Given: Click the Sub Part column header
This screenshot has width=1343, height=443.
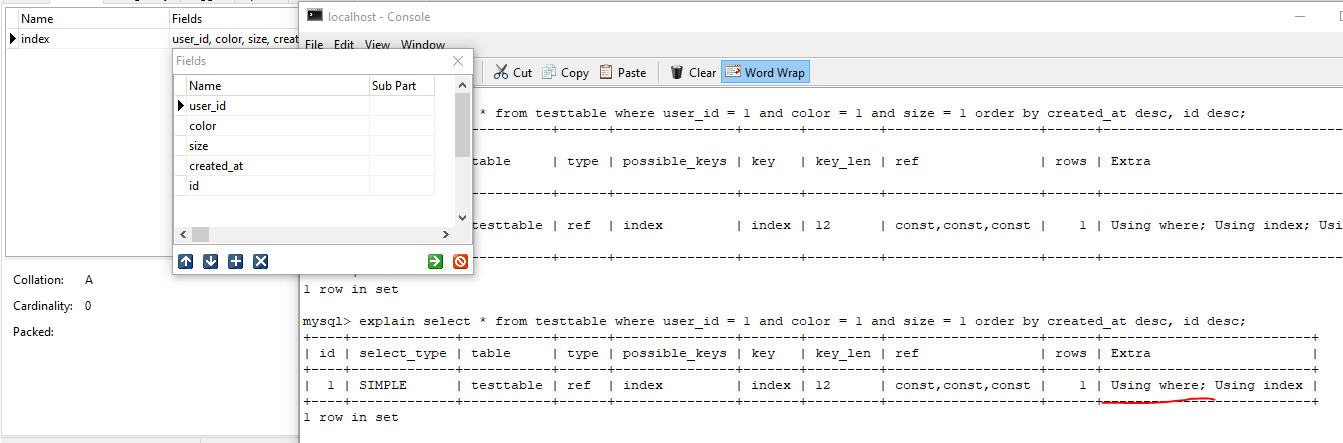Looking at the screenshot, I should [394, 86].
